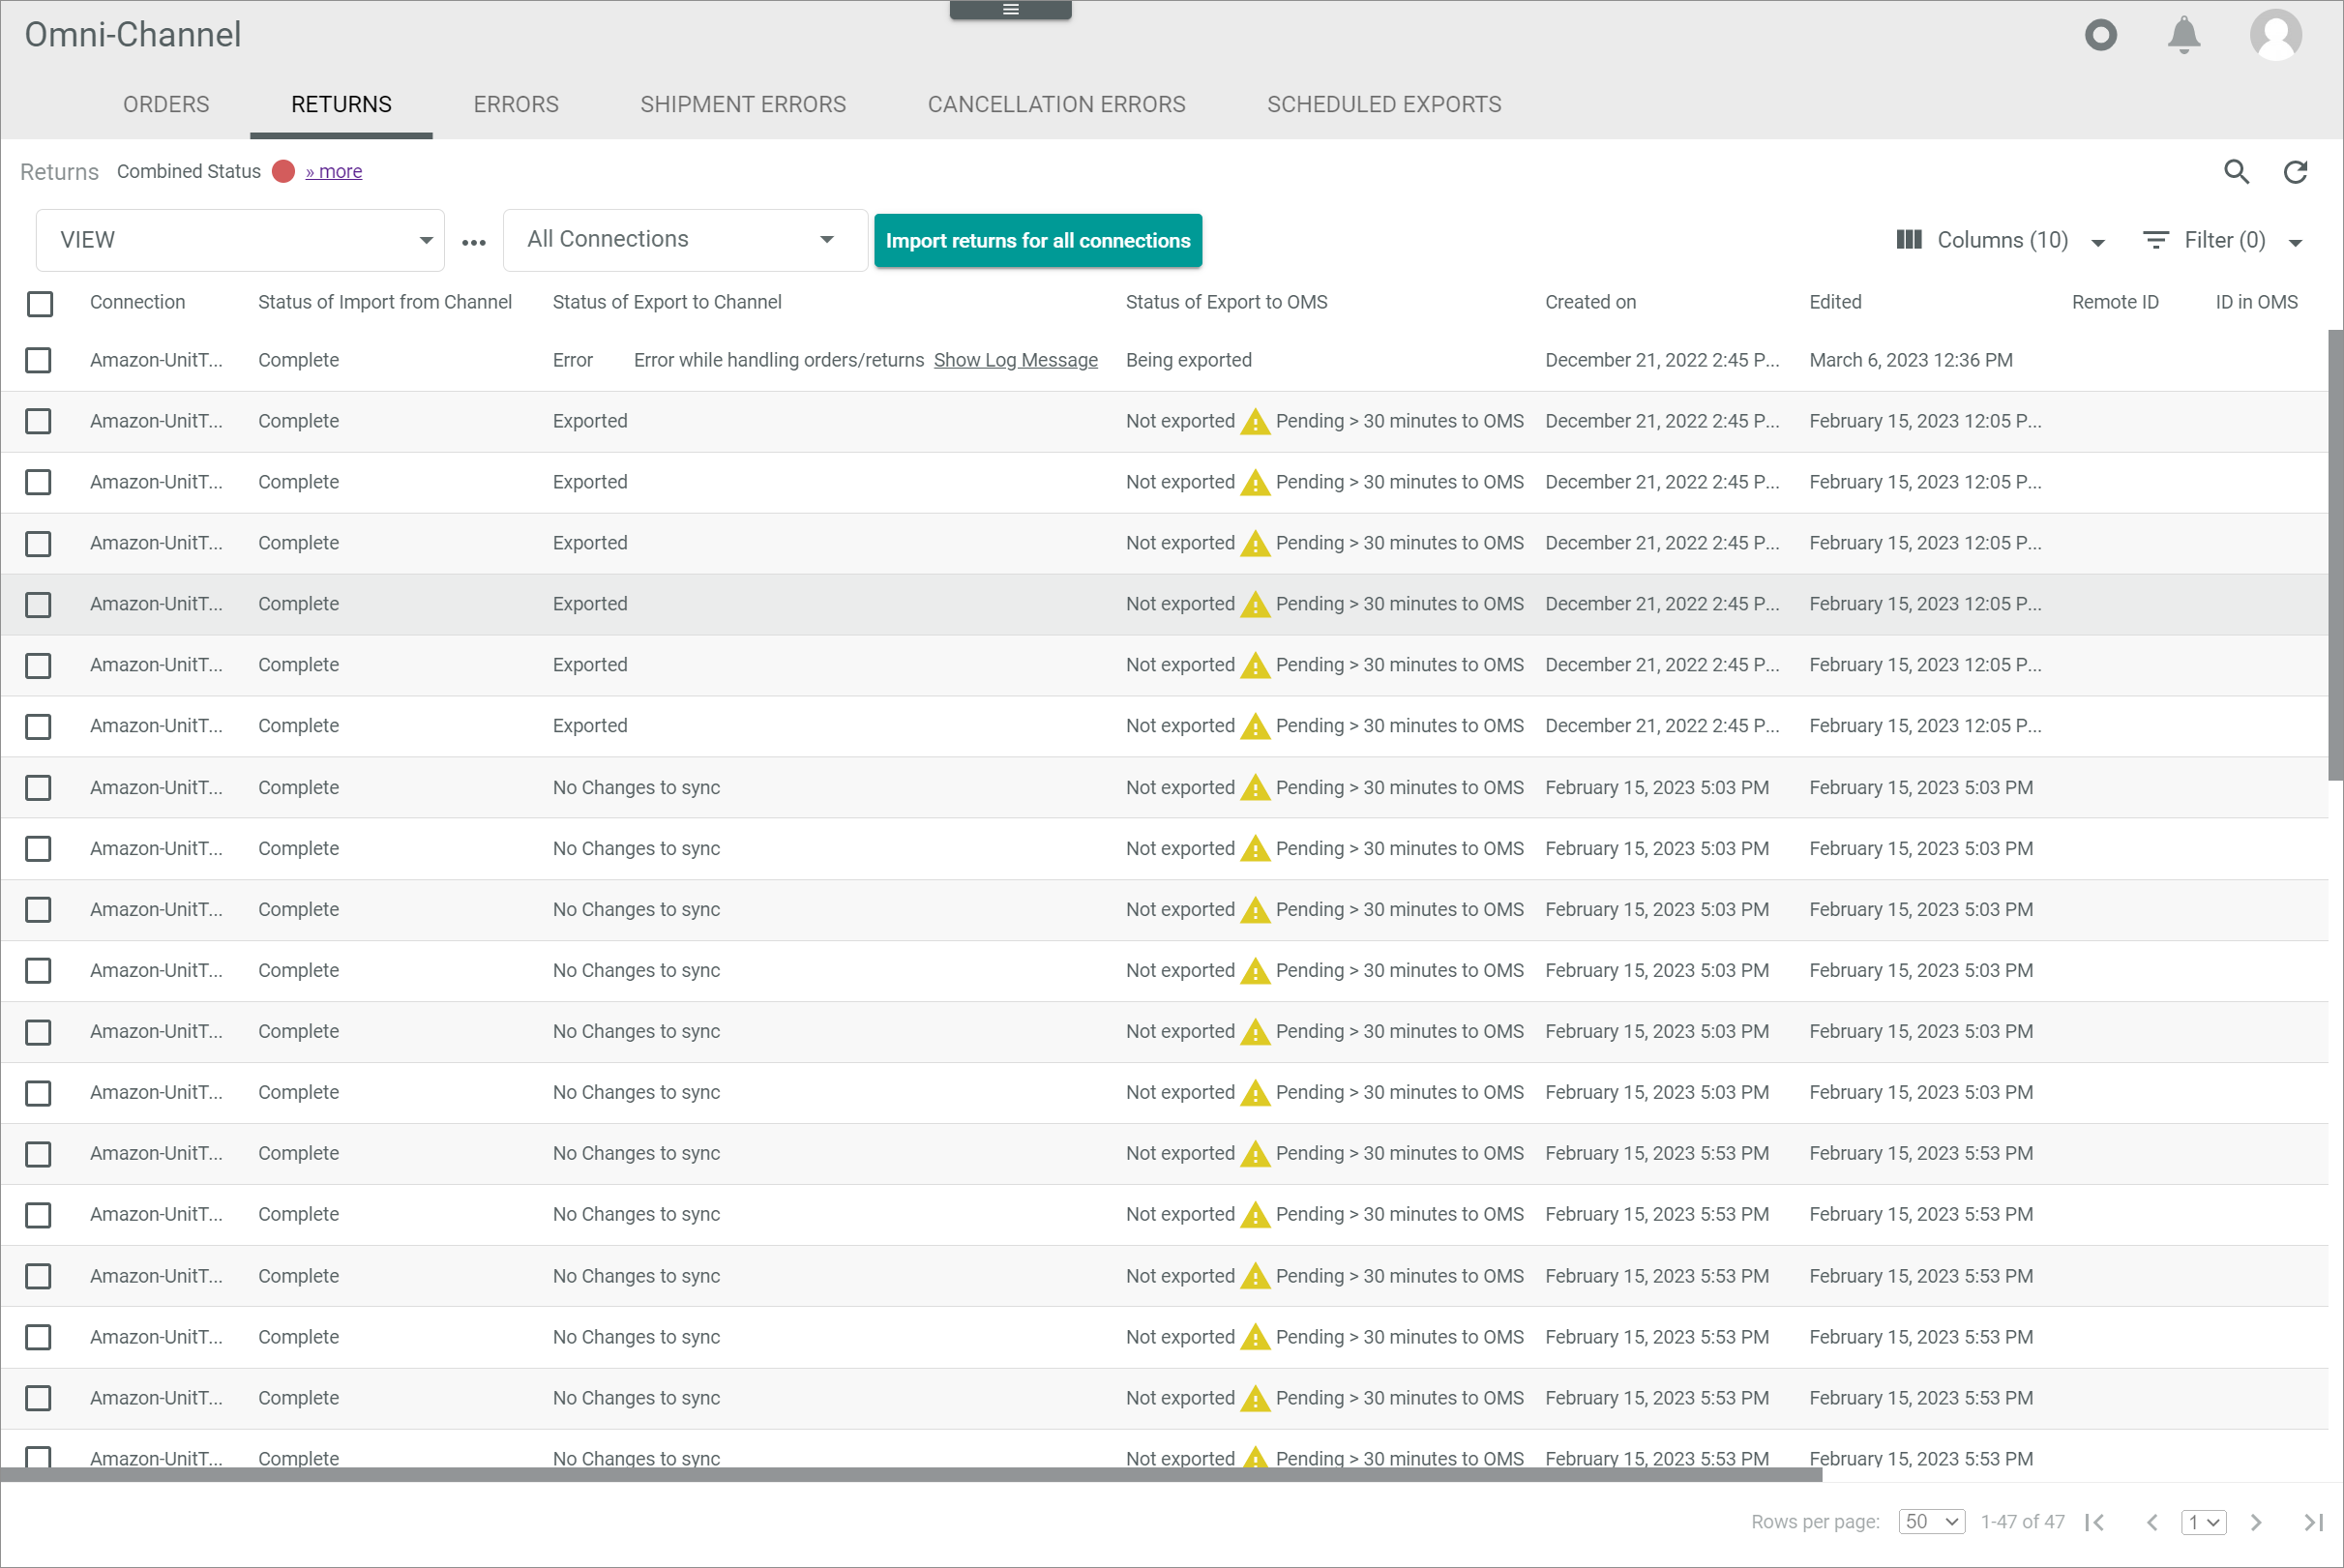Click the warning icon in first February 5:03 PM row
Image resolution: width=2344 pixels, height=1568 pixels.
(x=1255, y=788)
